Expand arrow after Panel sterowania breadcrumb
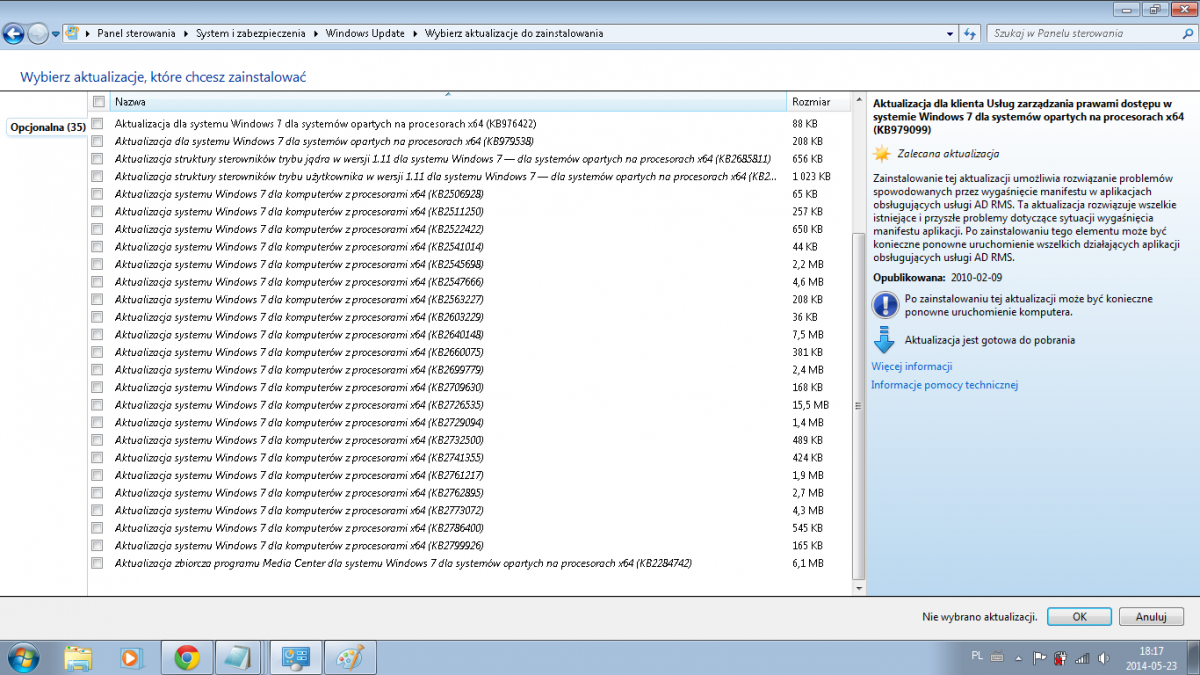Screen dimensions: 1200x675 click(x=185, y=33)
